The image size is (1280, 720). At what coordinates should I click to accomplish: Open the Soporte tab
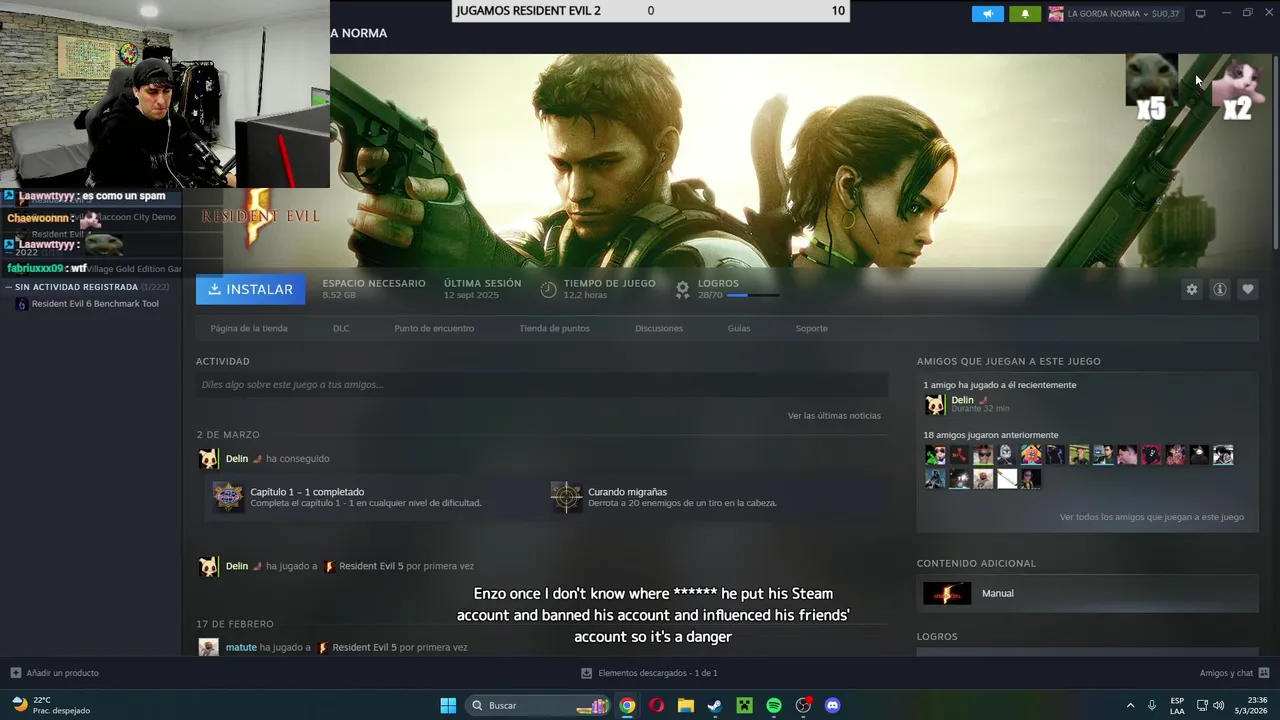pyautogui.click(x=812, y=328)
